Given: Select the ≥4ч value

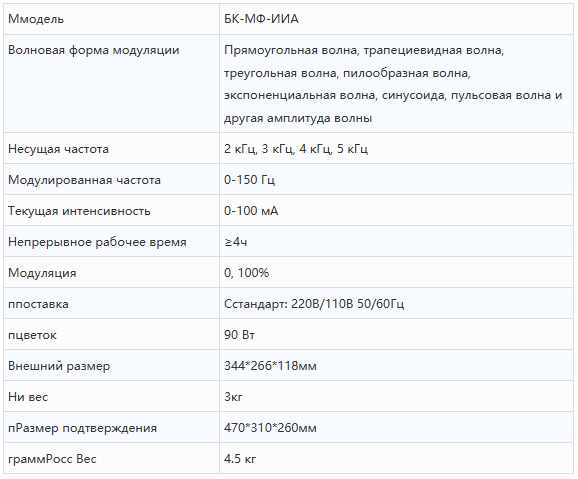Looking at the screenshot, I should (x=236, y=242).
